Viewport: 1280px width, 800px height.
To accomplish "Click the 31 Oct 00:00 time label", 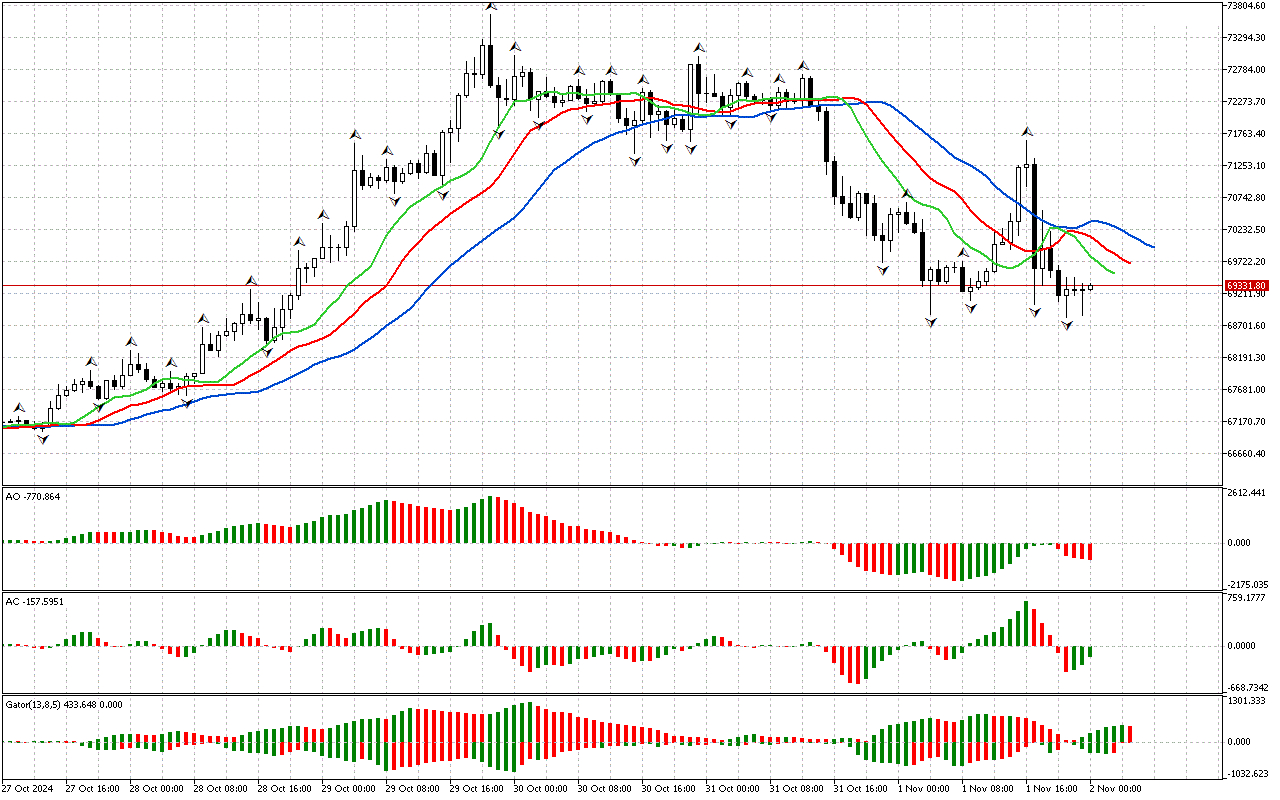I will (734, 789).
